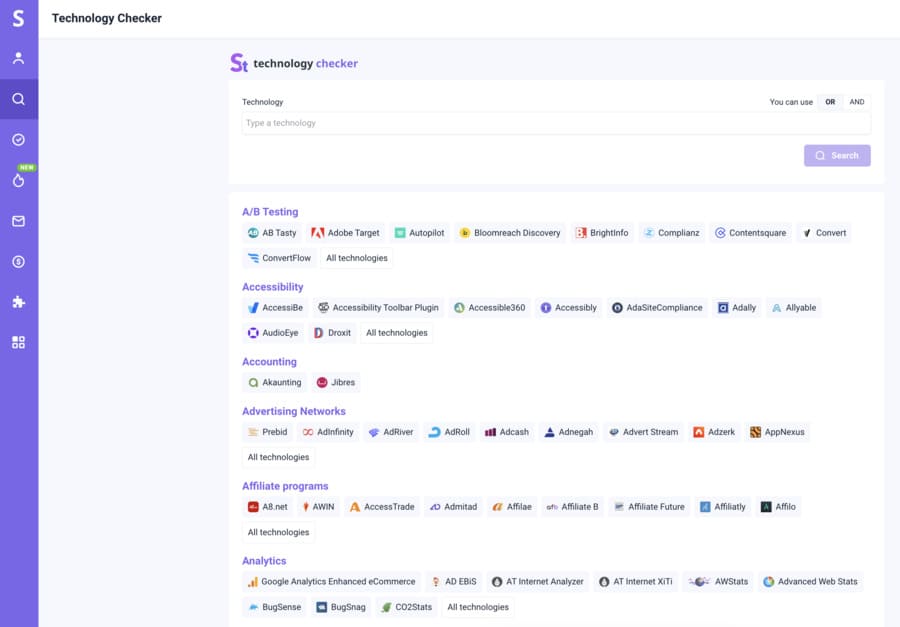
Task: Click the Accessibility category heading
Action: [272, 286]
